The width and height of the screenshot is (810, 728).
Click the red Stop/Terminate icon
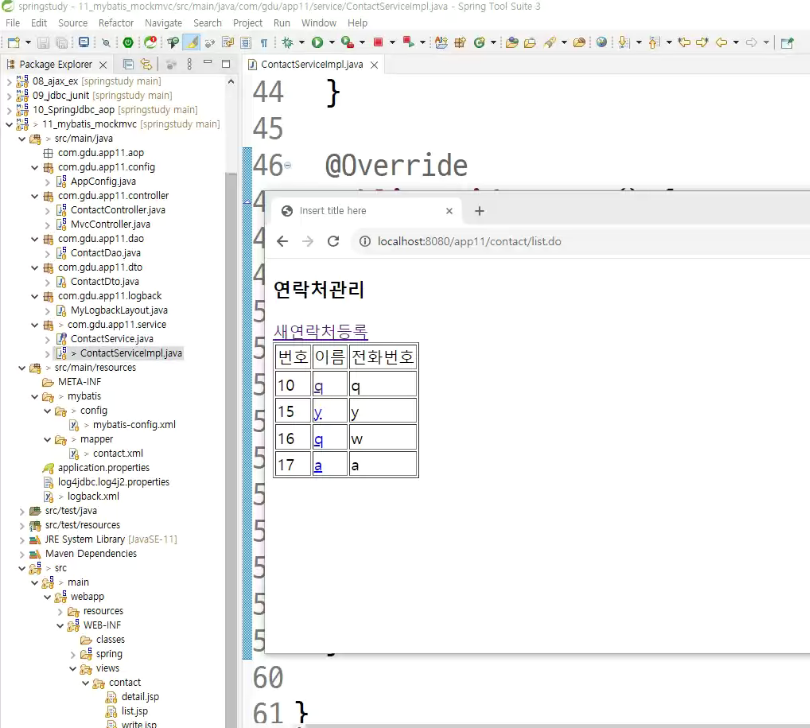pos(378,42)
